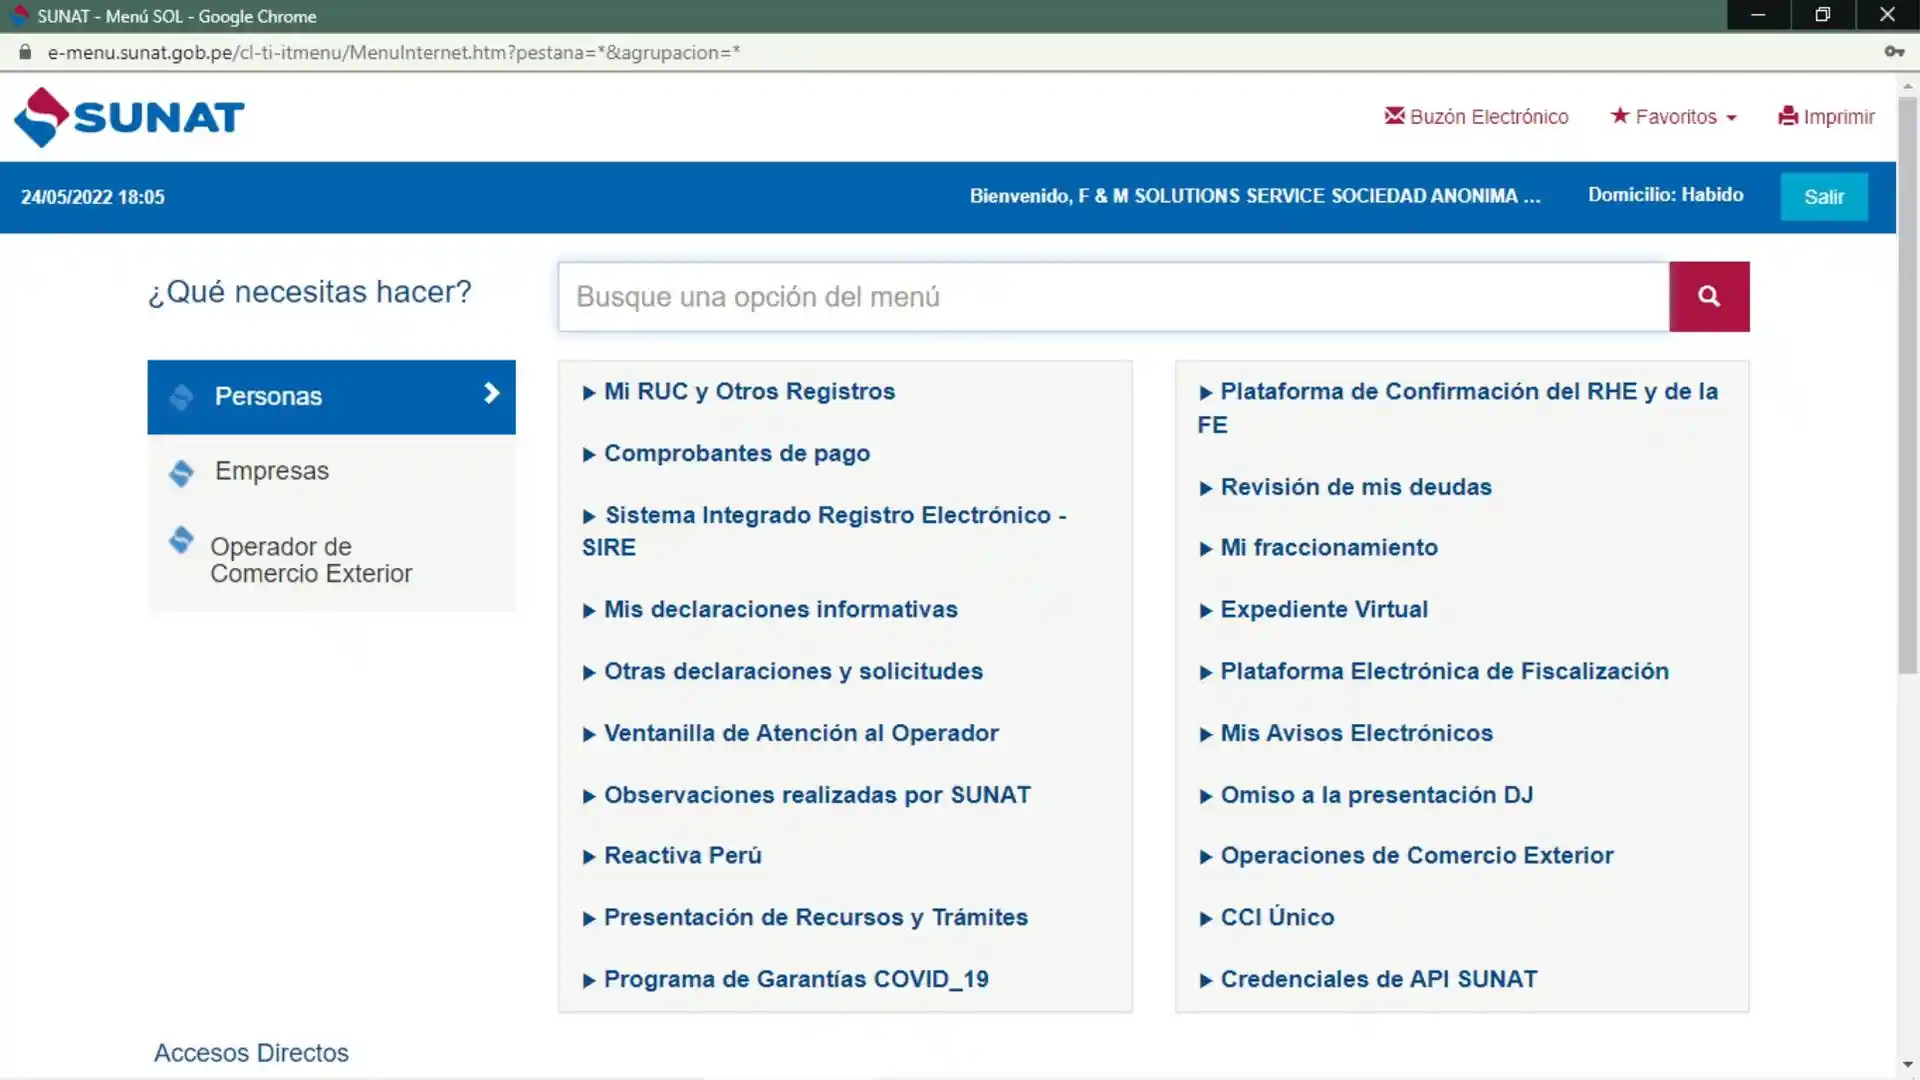Expand Programa de Garantías COVID_19

click(786, 979)
